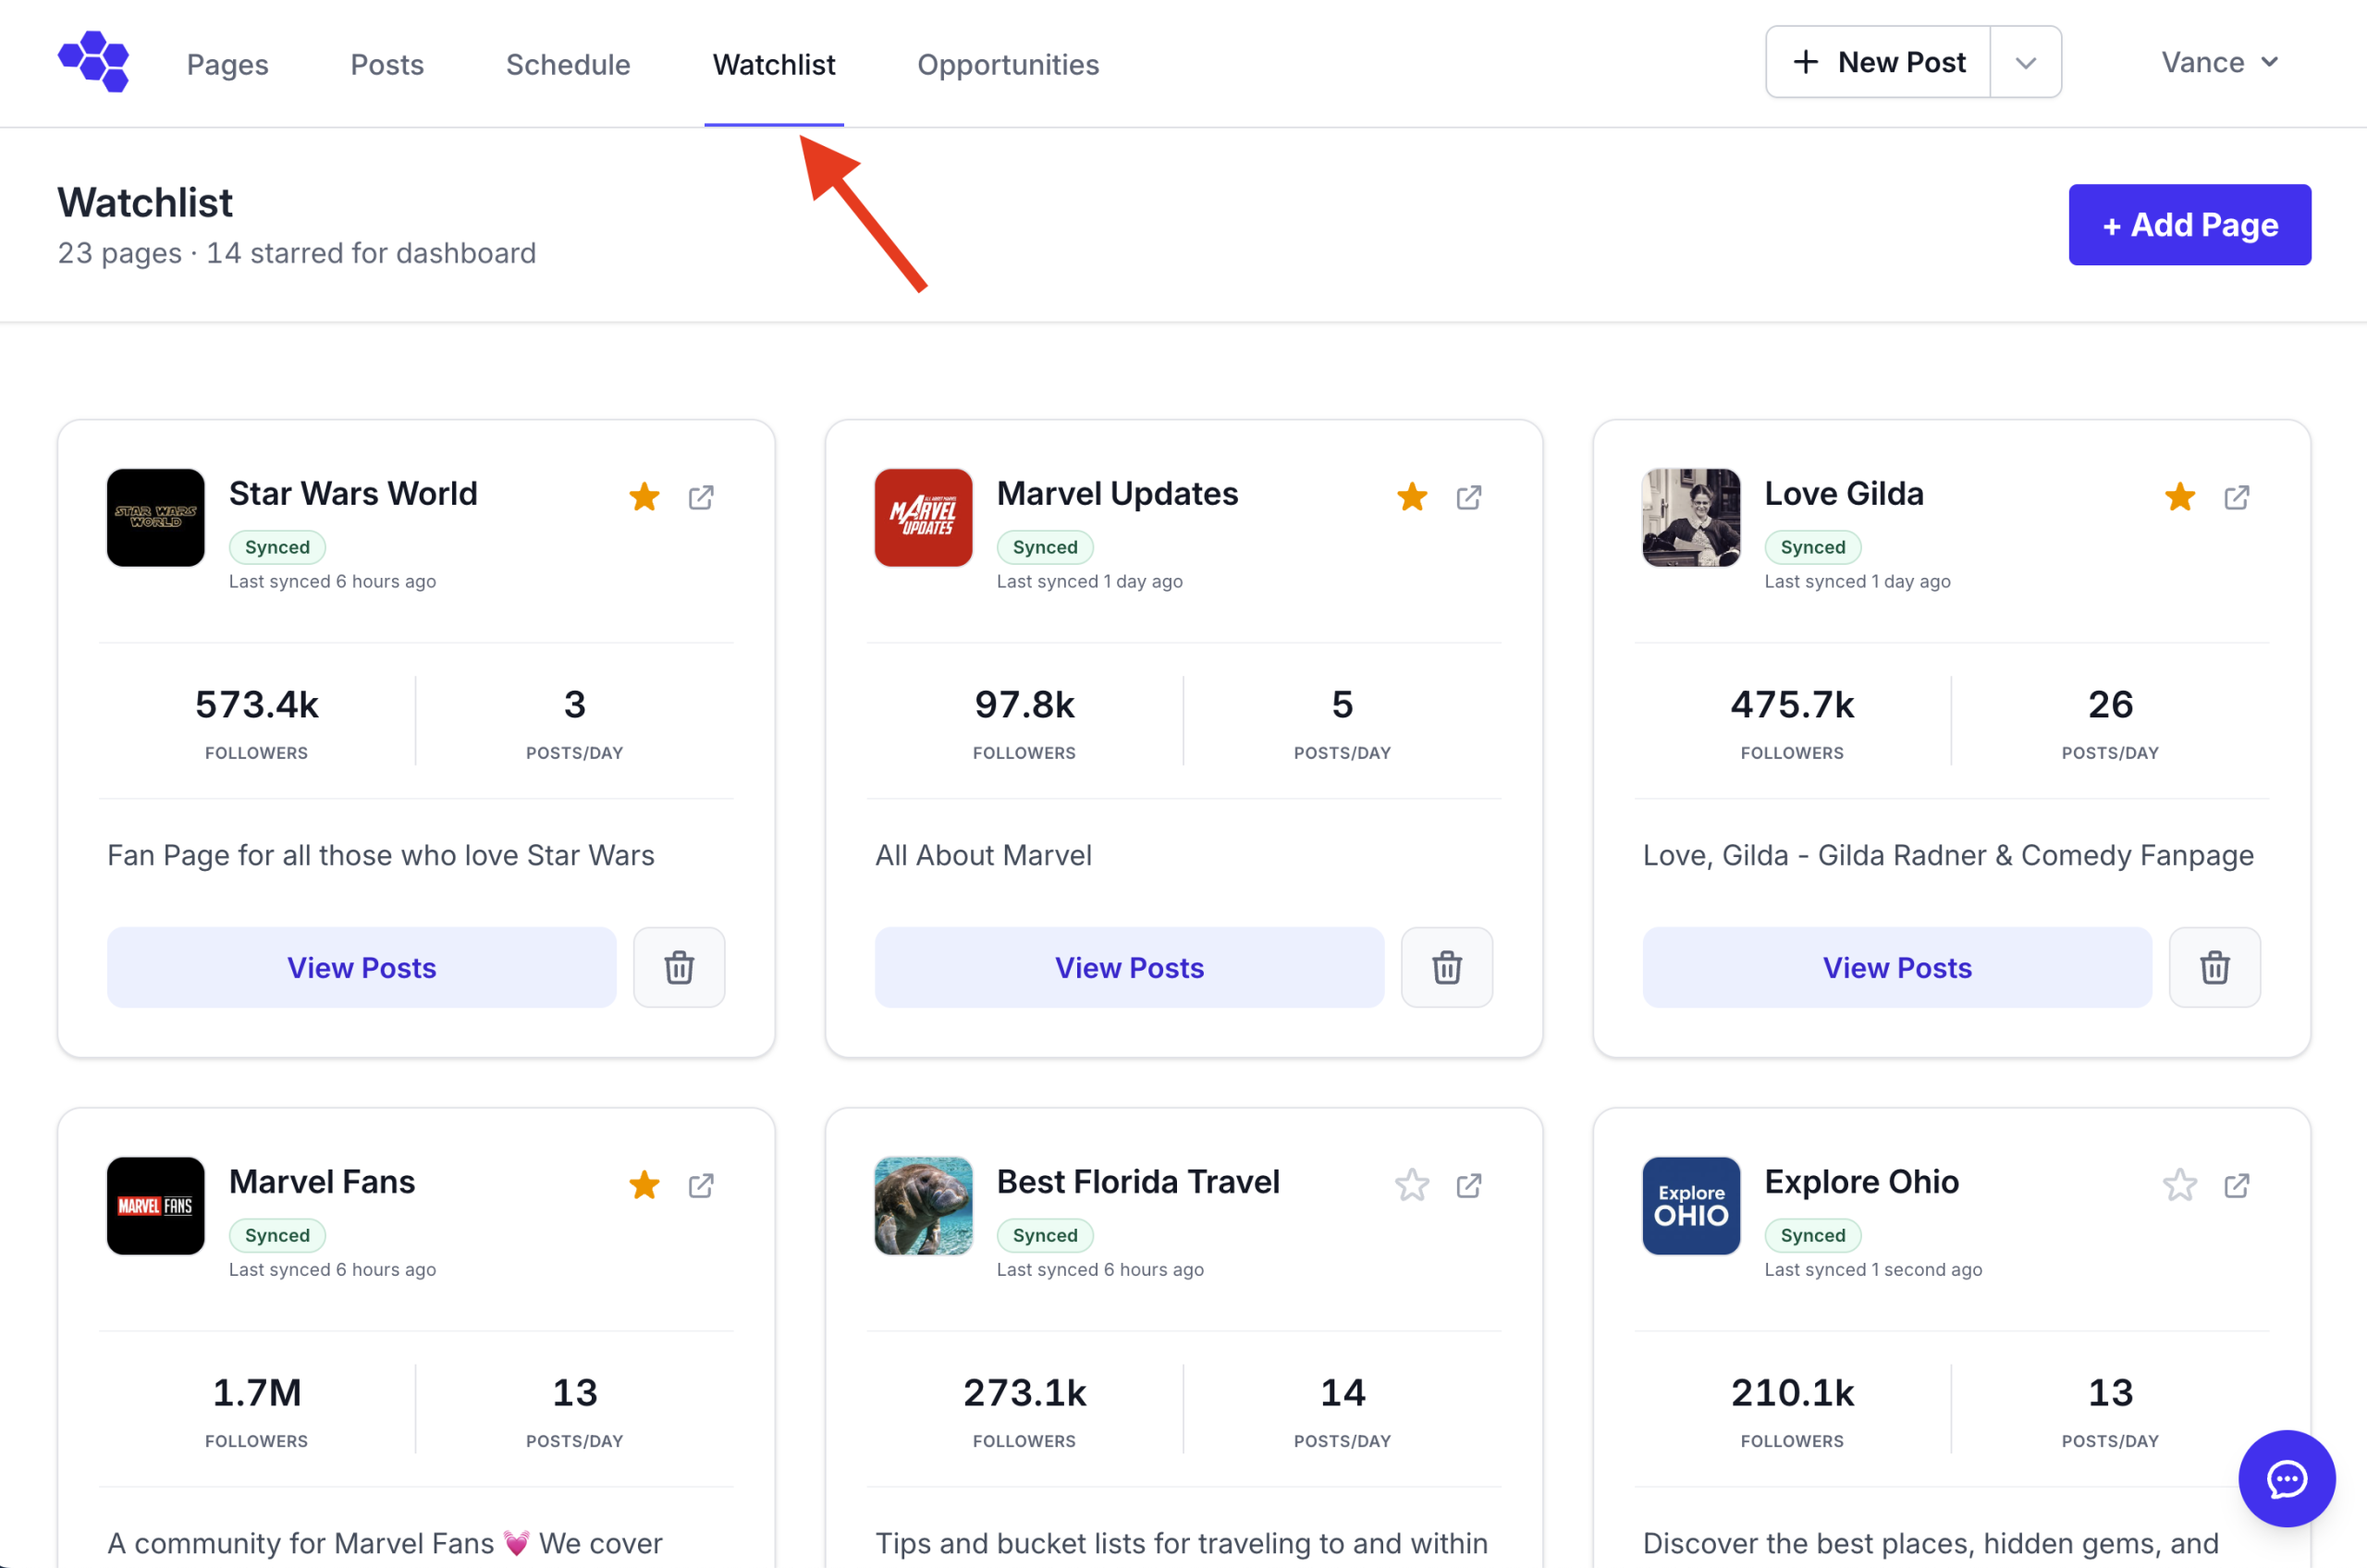Click the Marvel Updates page thumbnail
Image resolution: width=2367 pixels, height=1568 pixels.
(924, 518)
